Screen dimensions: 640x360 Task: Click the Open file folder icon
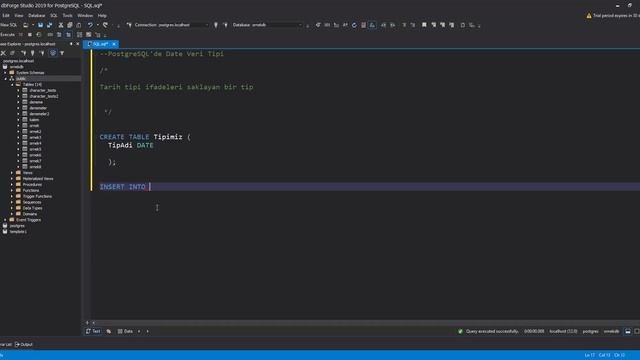(26, 25)
